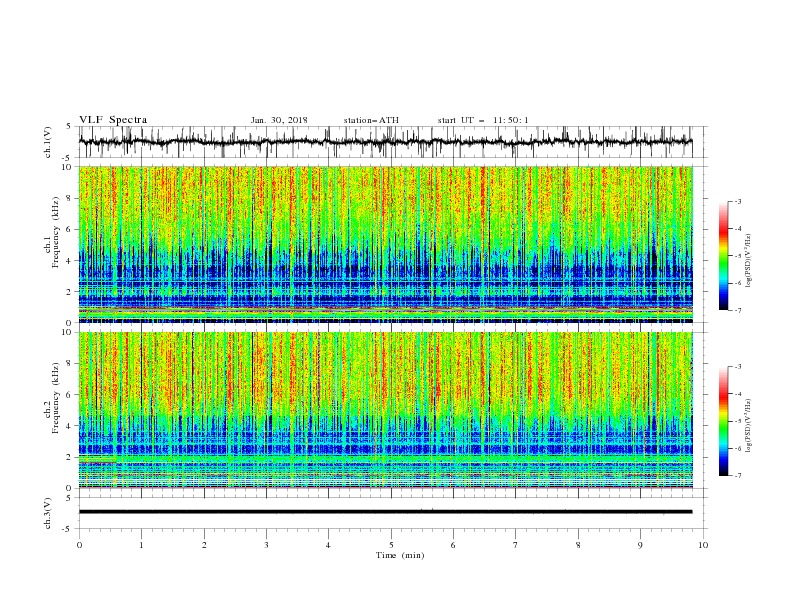Click the ch.1(V) waveform axis label
The height and width of the screenshot is (612, 792).
48,142
